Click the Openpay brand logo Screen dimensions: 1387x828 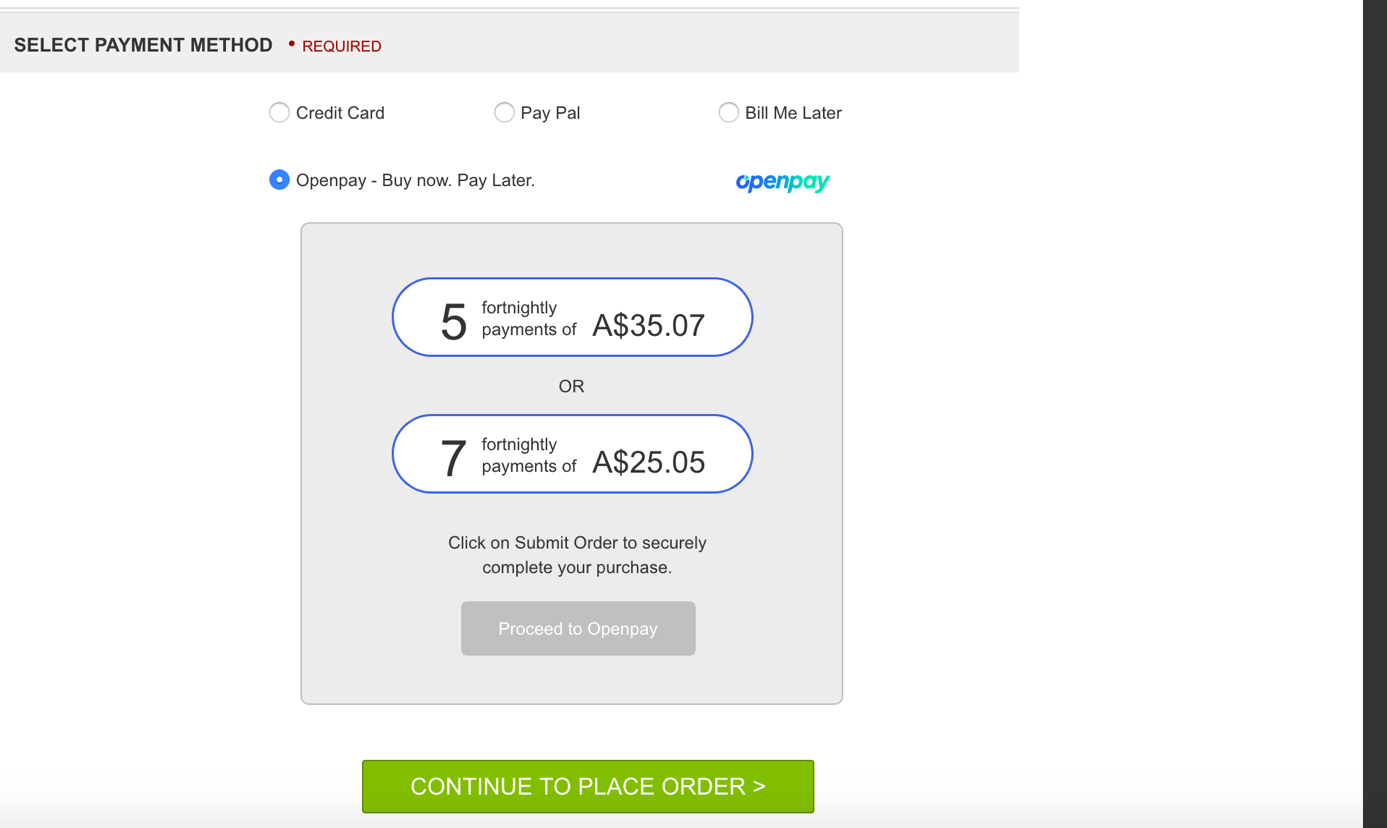click(782, 182)
